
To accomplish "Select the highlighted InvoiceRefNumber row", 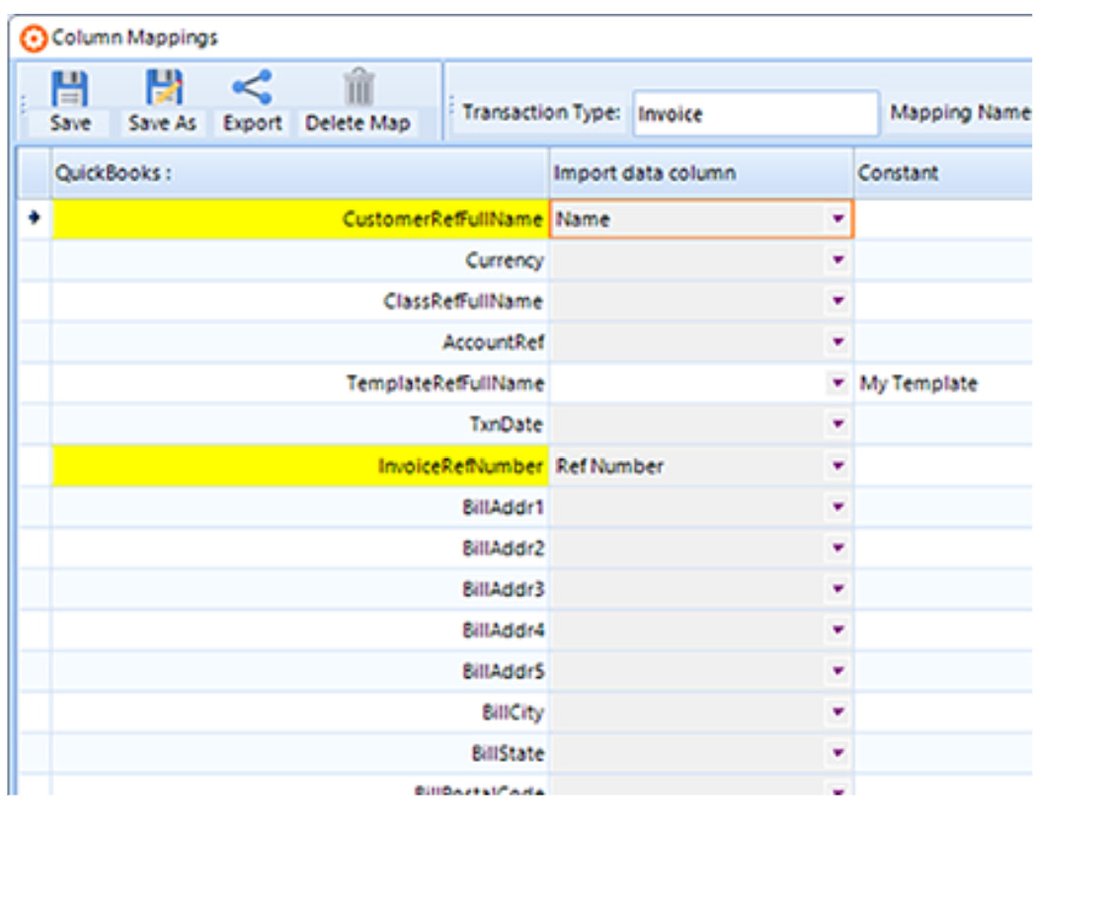I will 300,465.
